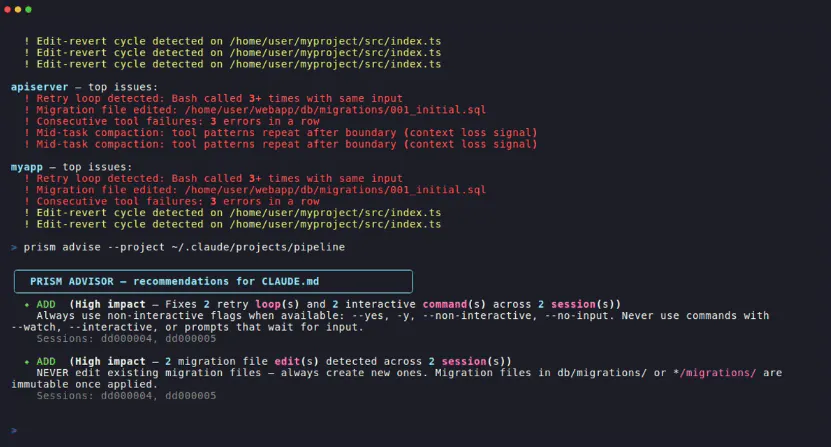This screenshot has width=831, height=447.
Task: Close the terminal window with the red button
Action: [7, 10]
